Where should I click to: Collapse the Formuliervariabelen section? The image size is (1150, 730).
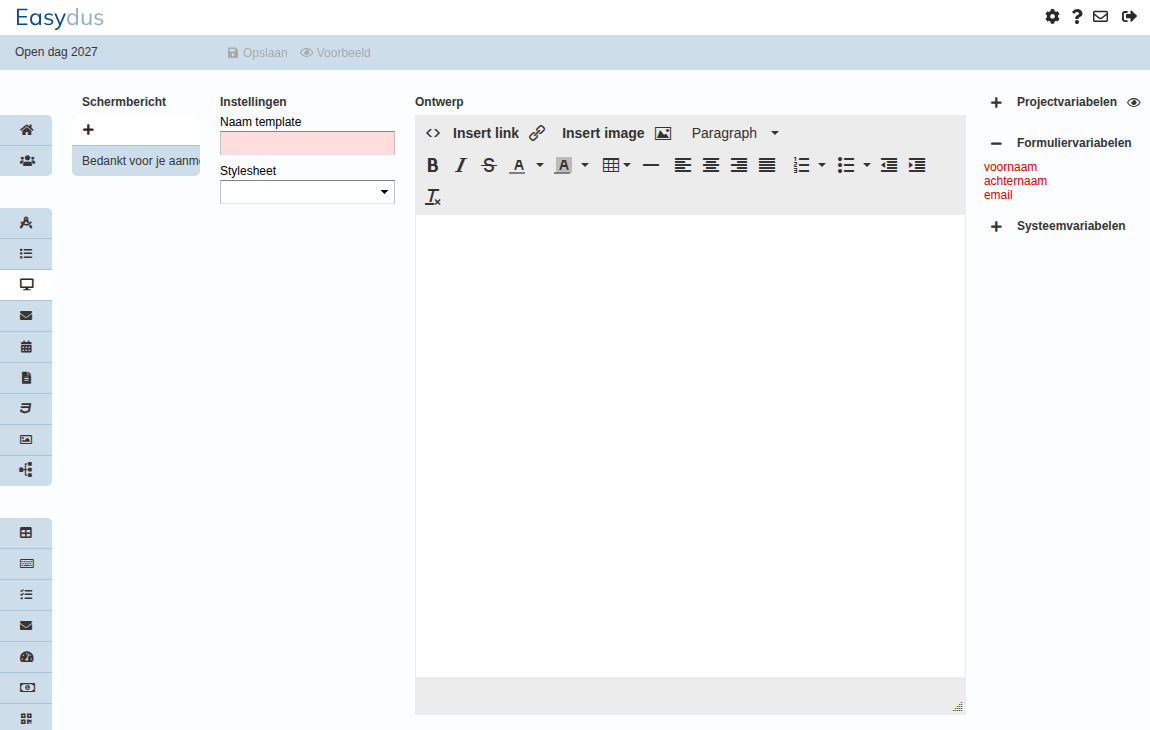(996, 144)
